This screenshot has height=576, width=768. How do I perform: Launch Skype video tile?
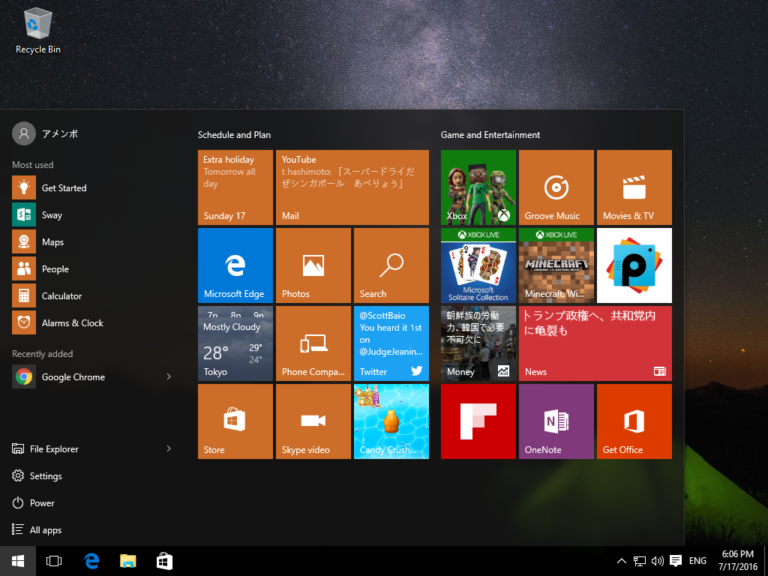[x=313, y=421]
